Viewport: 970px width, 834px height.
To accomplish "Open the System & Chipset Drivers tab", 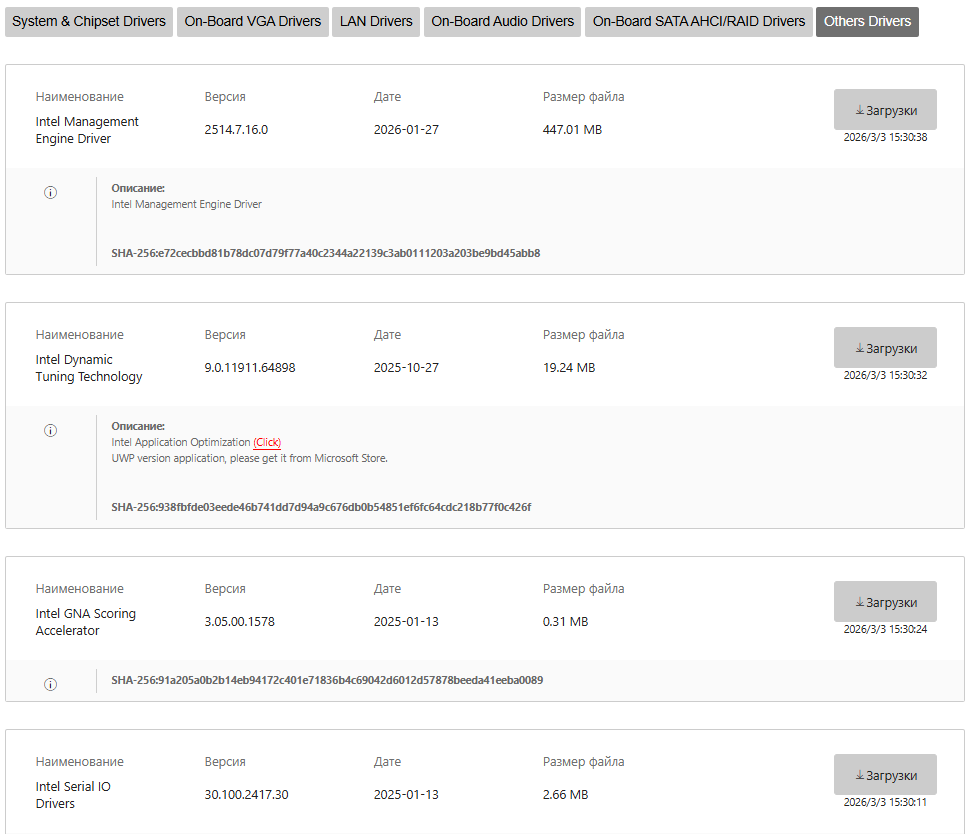I will coord(89,22).
